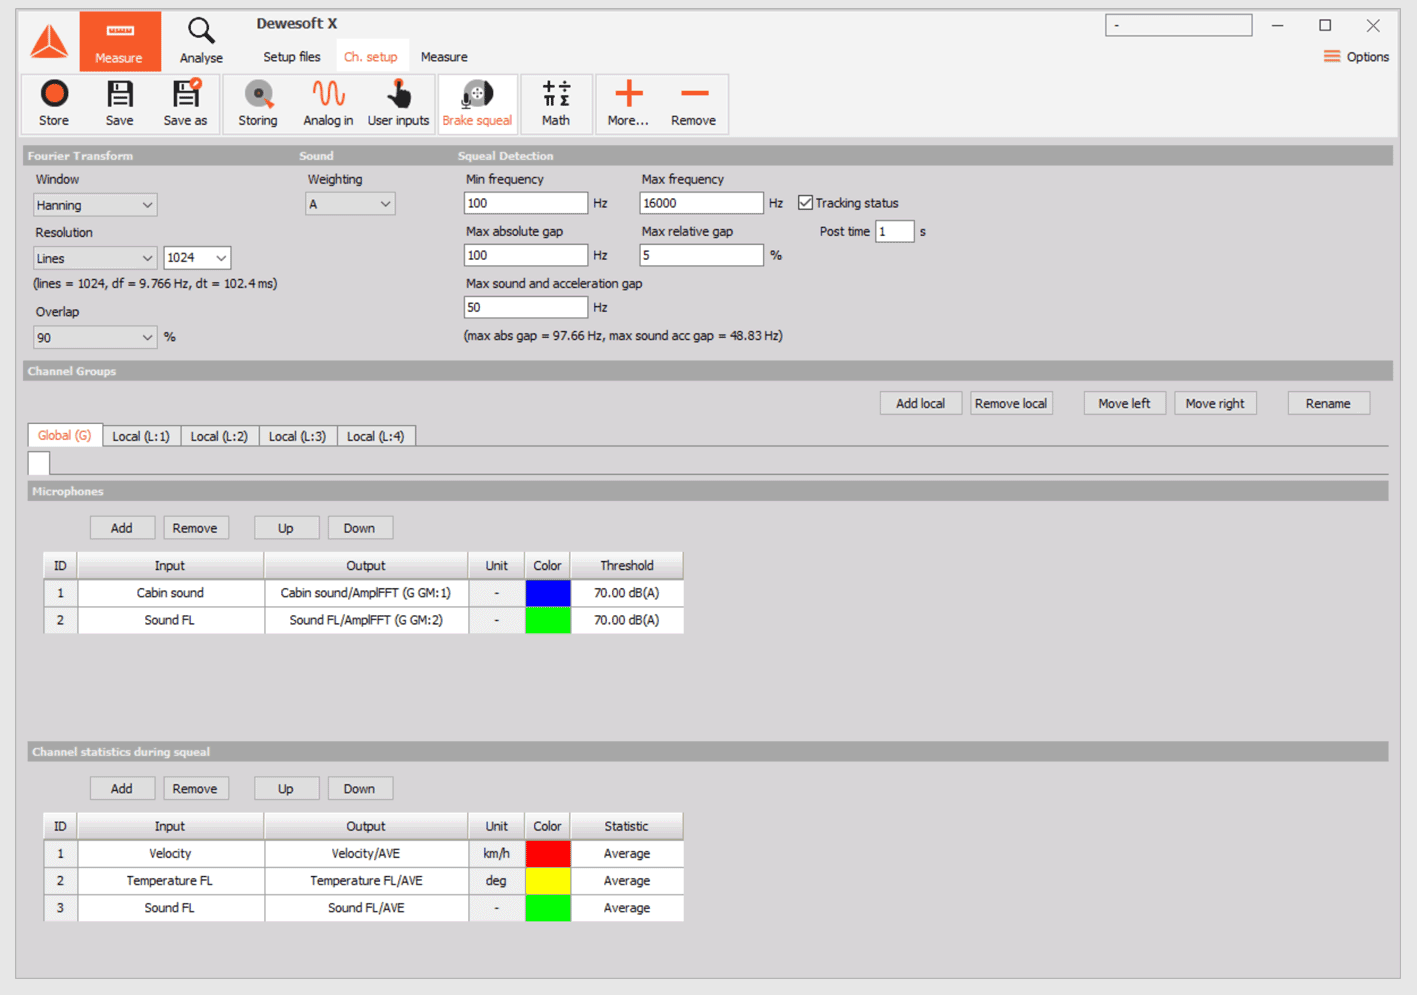Click the Store recording icon

pyautogui.click(x=53, y=103)
